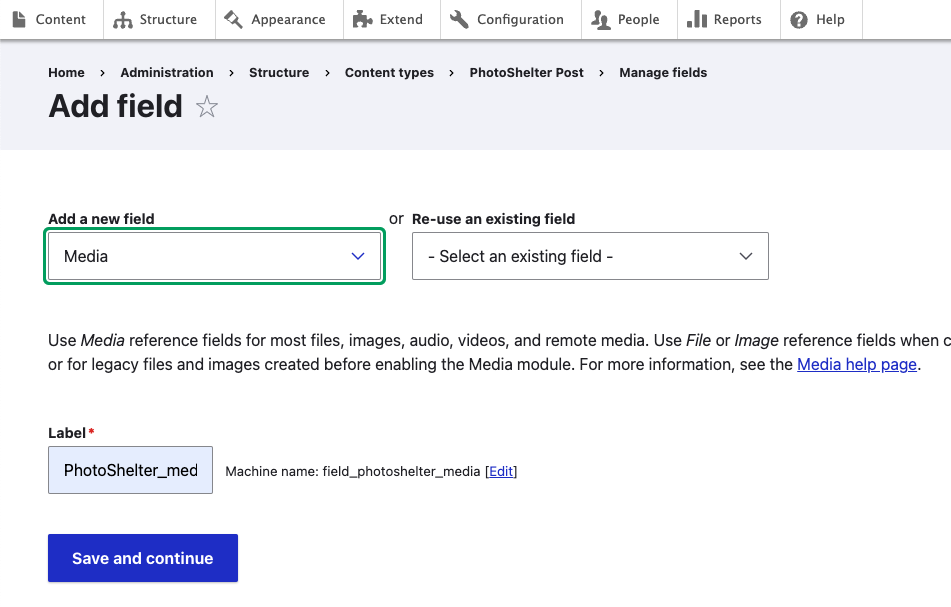
Task: Click the Content page icon in toolbar
Action: (x=19, y=19)
